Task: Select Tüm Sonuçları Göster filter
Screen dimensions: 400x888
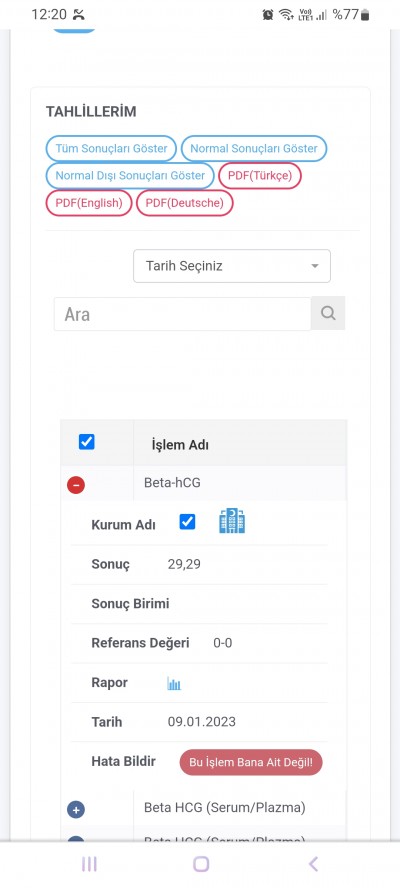Action: [111, 149]
